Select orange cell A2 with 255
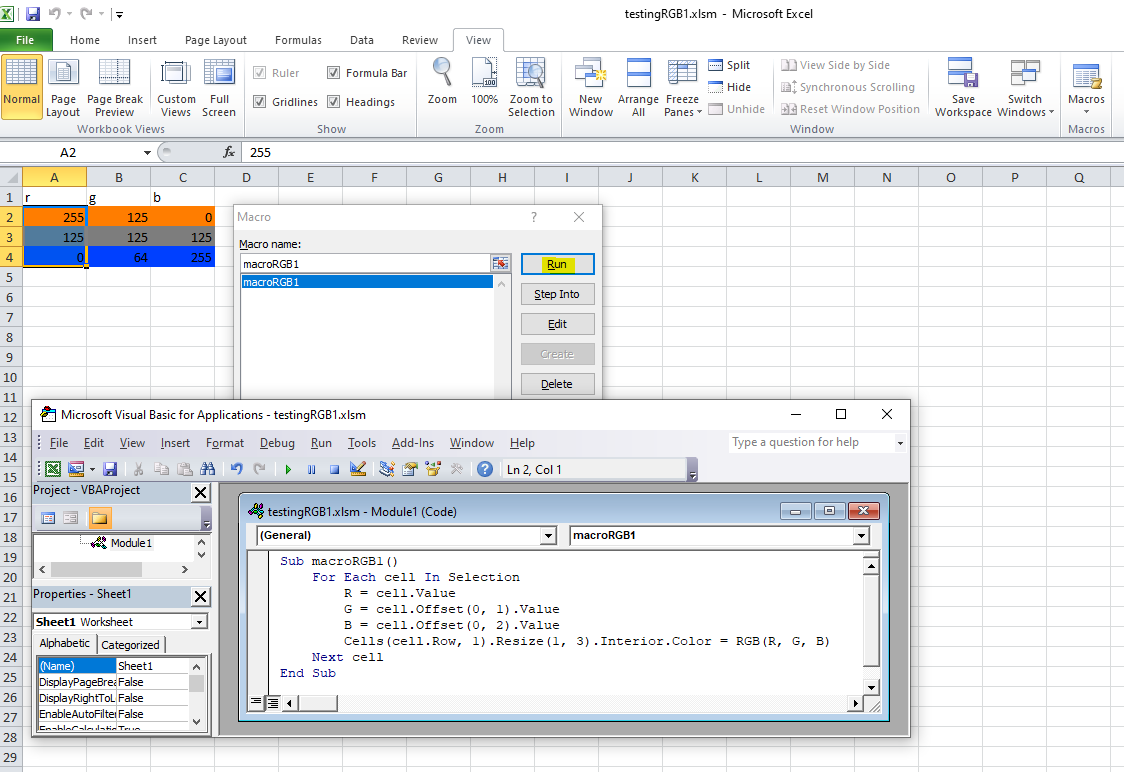The height and width of the screenshot is (772, 1124). (54, 217)
